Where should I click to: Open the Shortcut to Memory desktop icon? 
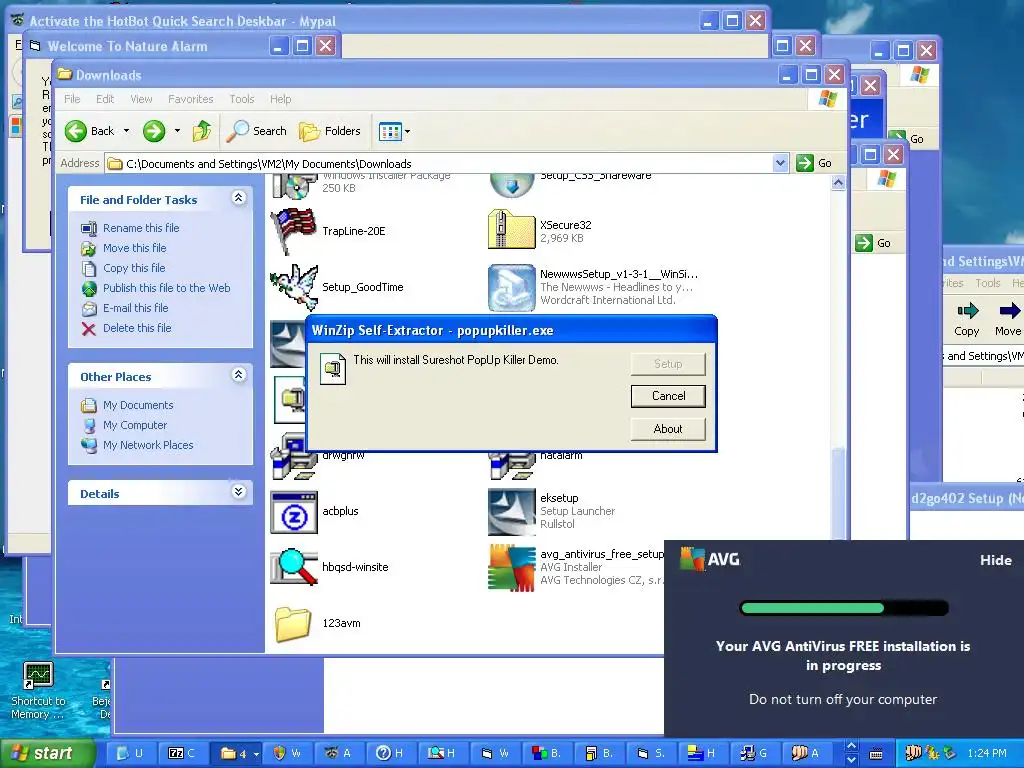click(x=38, y=690)
